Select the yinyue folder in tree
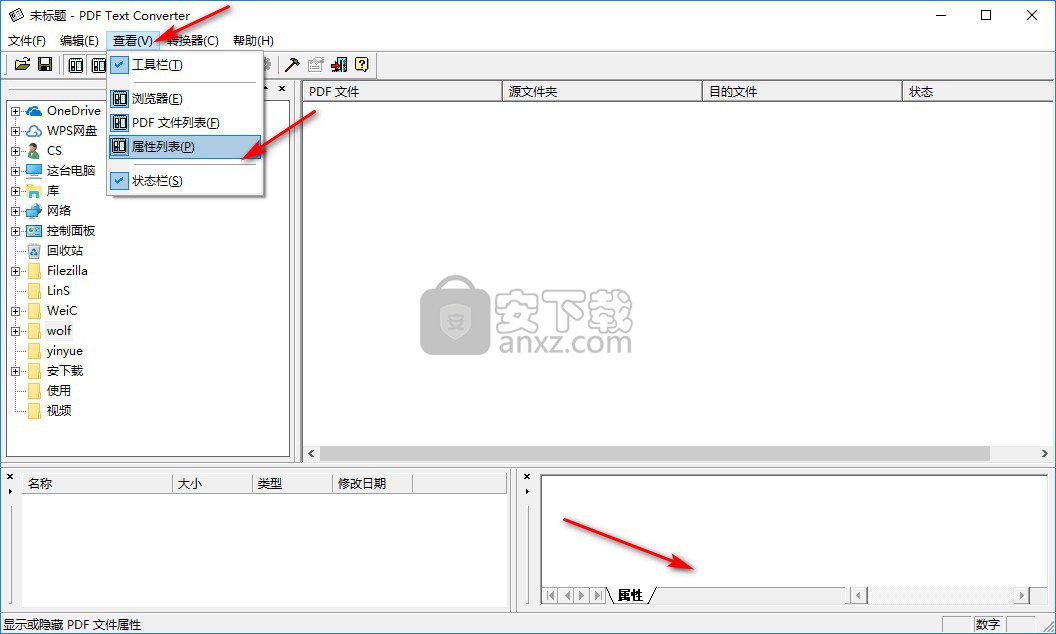Image resolution: width=1056 pixels, height=634 pixels. [x=65, y=351]
